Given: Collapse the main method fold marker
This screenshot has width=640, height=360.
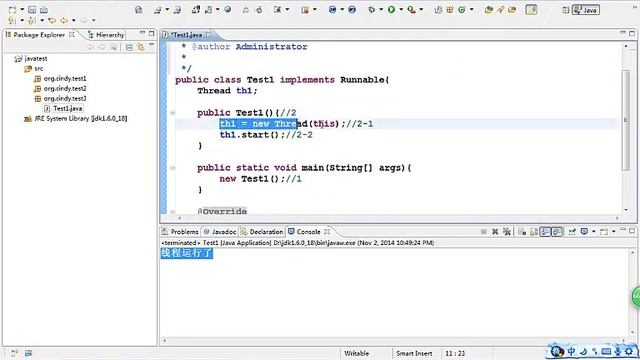Looking at the screenshot, I should 173,168.
